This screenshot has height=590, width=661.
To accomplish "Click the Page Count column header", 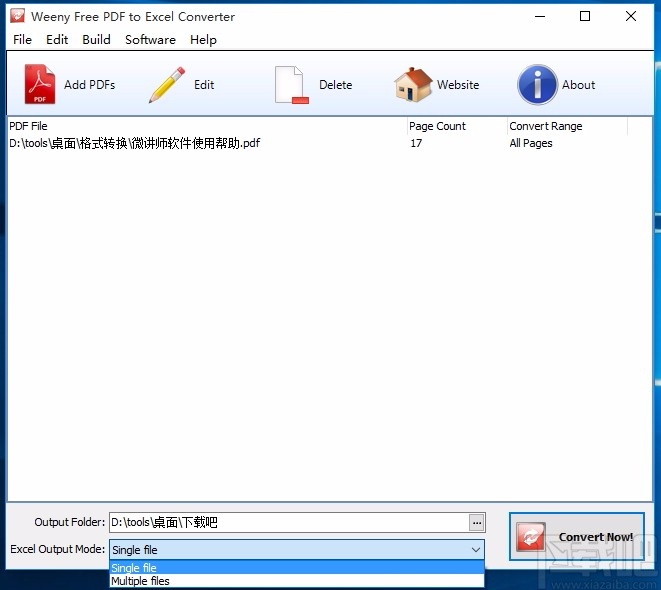I will (457, 126).
